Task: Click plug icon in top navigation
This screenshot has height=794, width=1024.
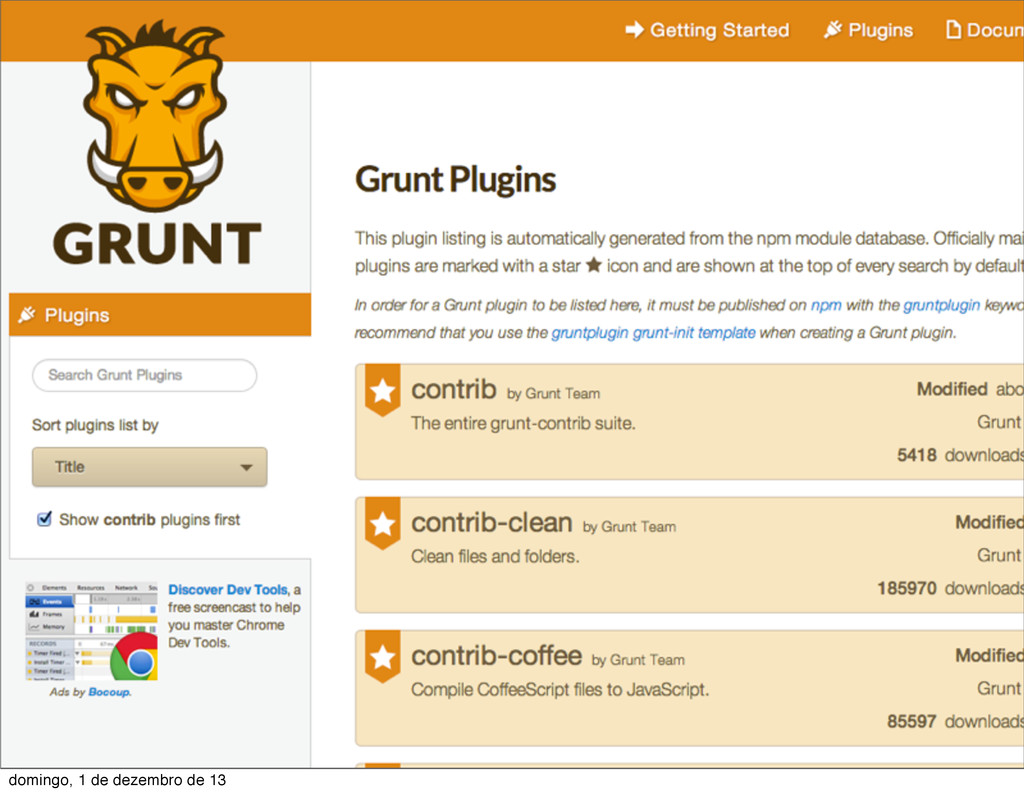Action: tap(833, 29)
